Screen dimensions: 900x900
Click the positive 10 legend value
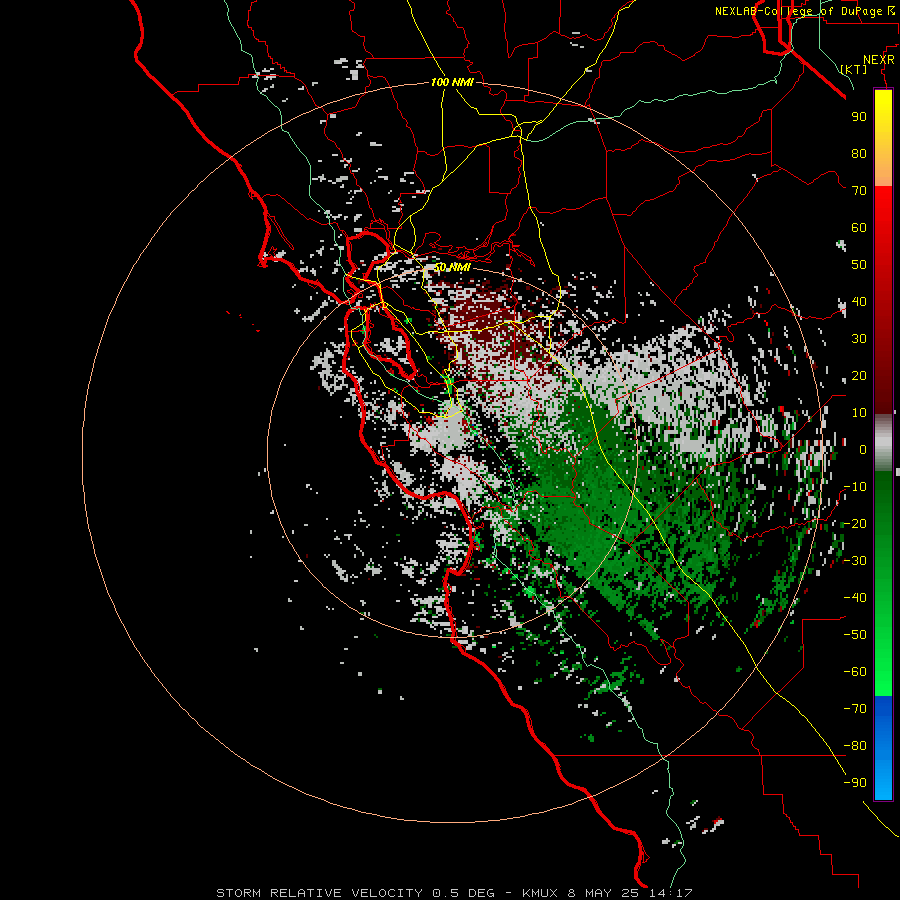pos(859,413)
